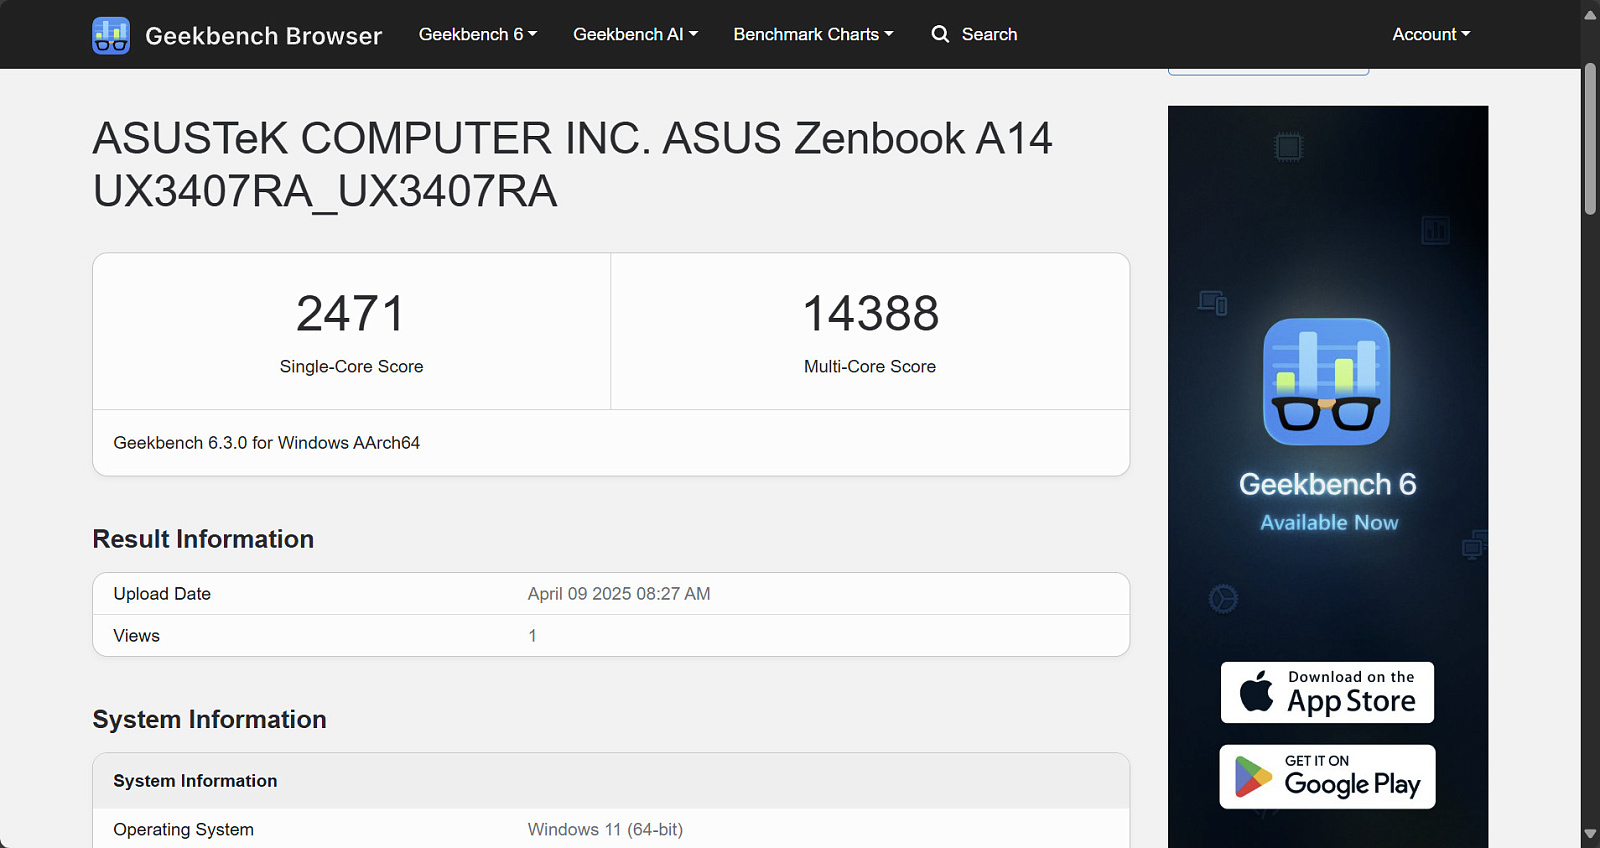Expand the Account dropdown menu
This screenshot has height=848, width=1600.
1431,34
